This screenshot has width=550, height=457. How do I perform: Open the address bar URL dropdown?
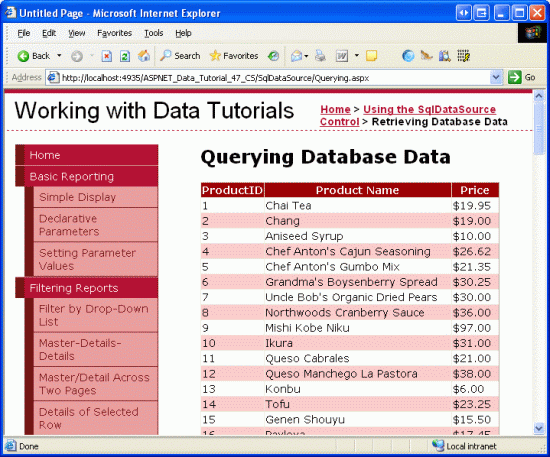point(496,77)
